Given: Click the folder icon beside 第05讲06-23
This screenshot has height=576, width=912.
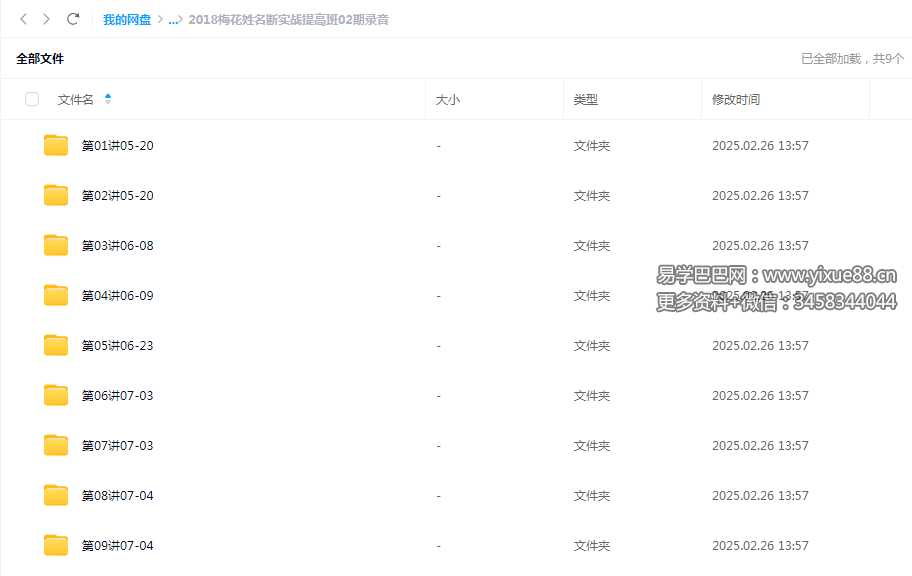Looking at the screenshot, I should pyautogui.click(x=55, y=345).
